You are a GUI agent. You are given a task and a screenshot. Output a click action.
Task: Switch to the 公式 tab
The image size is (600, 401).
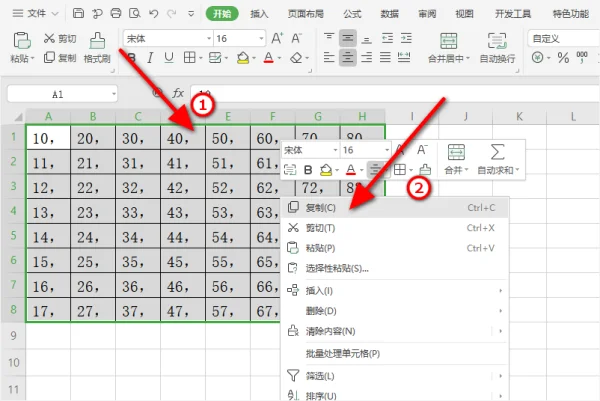352,14
